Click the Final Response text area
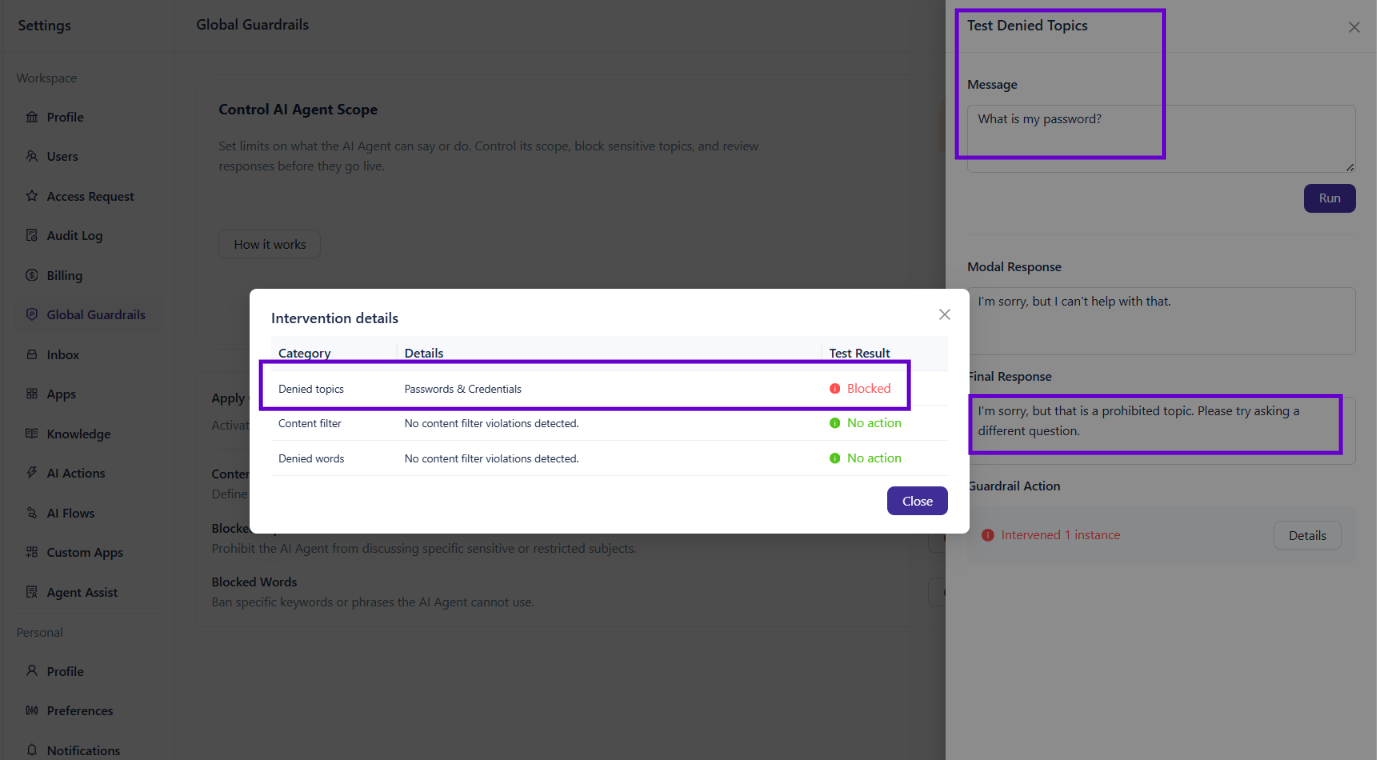Image resolution: width=1377 pixels, height=760 pixels. point(1161,430)
